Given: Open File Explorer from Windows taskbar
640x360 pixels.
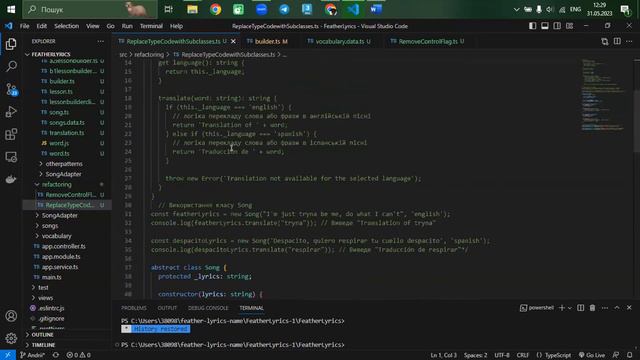Looking at the screenshot, I should pyautogui.click(x=192, y=9).
